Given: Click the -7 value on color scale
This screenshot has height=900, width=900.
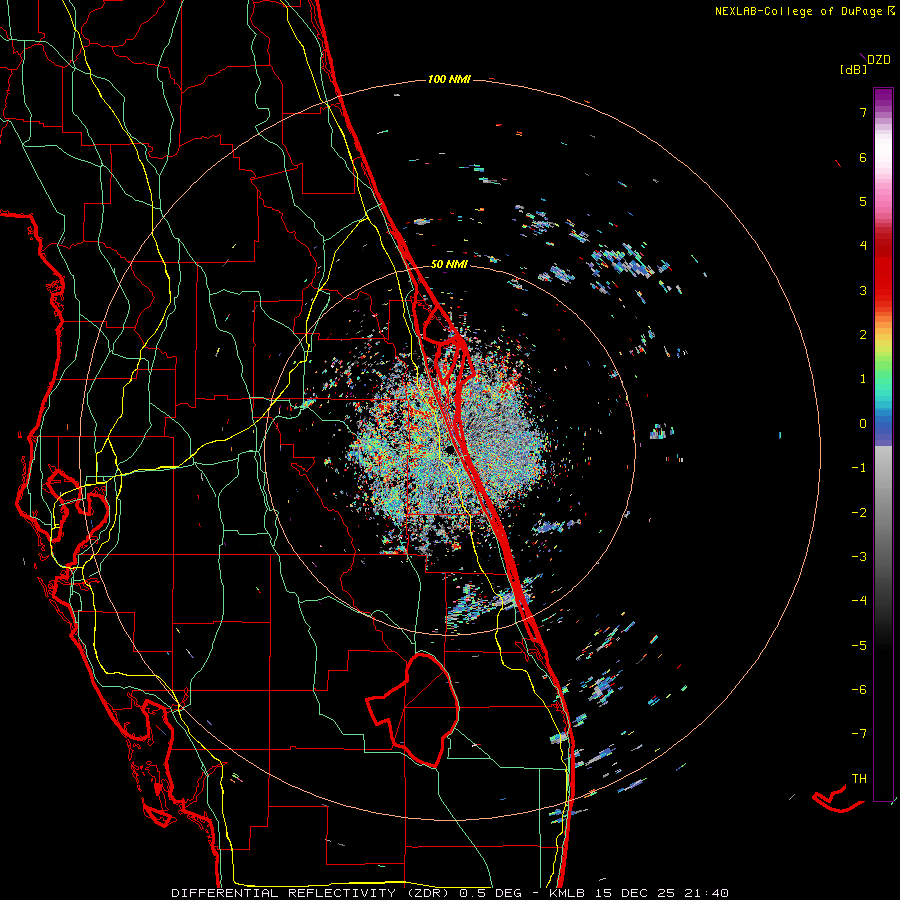Looking at the screenshot, I should click(859, 734).
